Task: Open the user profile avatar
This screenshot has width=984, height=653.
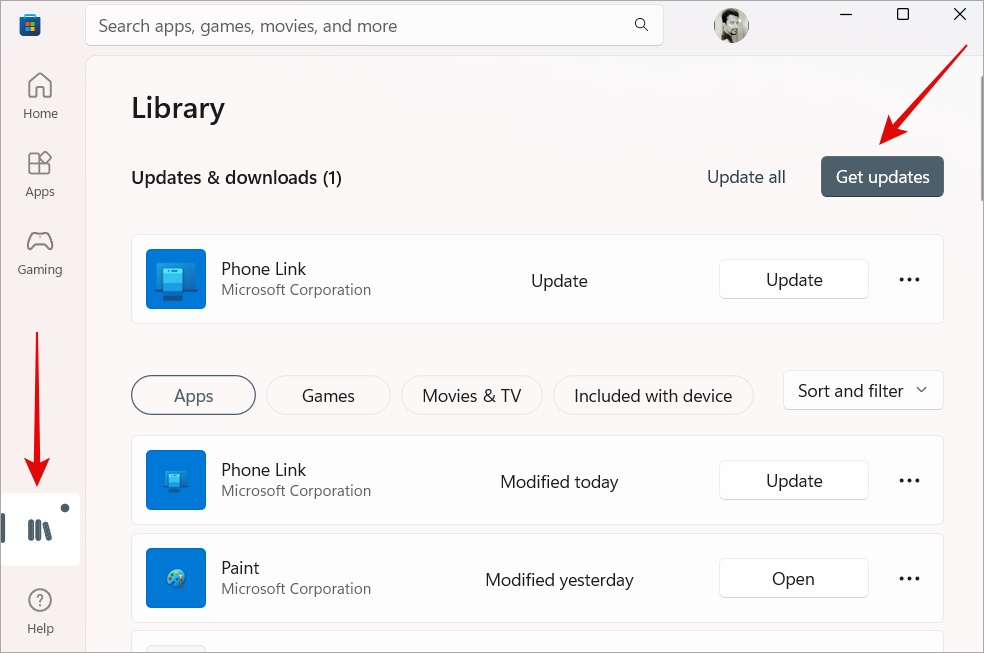Action: pos(731,26)
